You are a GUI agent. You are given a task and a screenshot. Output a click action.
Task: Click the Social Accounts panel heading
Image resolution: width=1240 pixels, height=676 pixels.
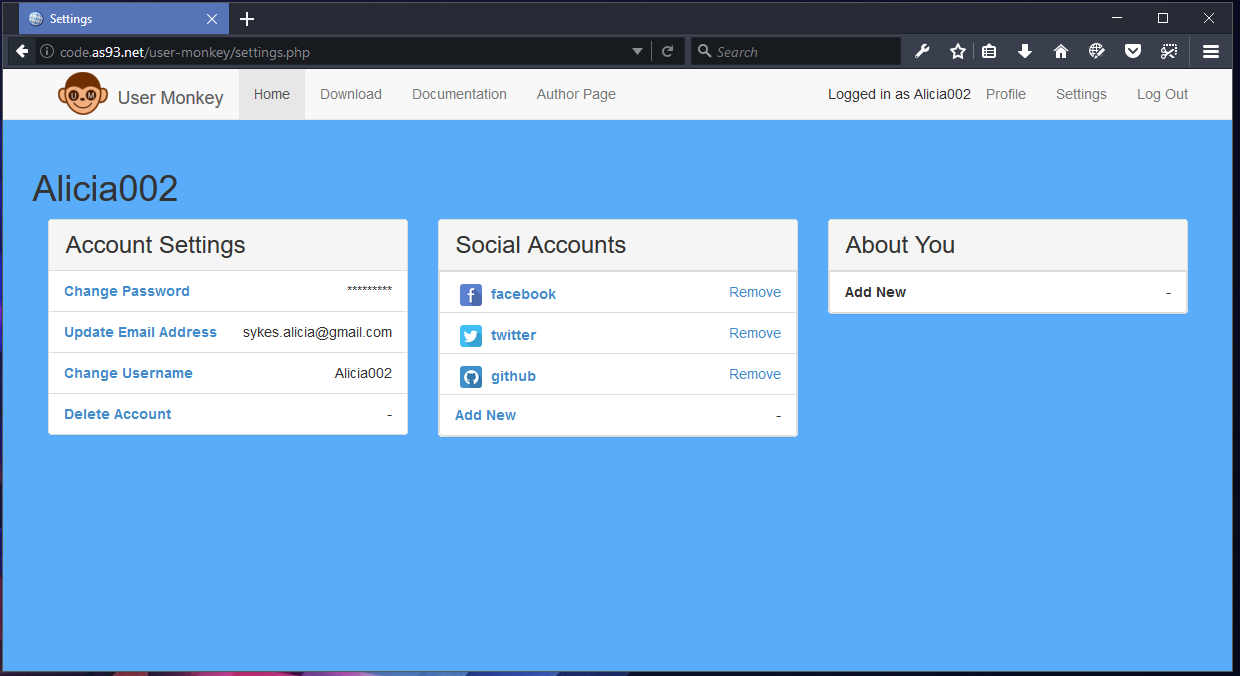click(x=541, y=245)
